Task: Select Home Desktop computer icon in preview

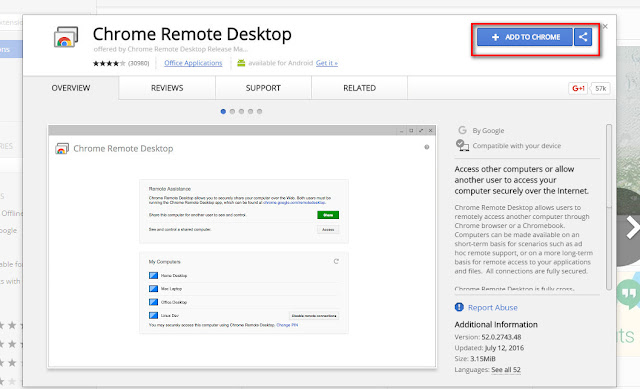Action: 153,276
